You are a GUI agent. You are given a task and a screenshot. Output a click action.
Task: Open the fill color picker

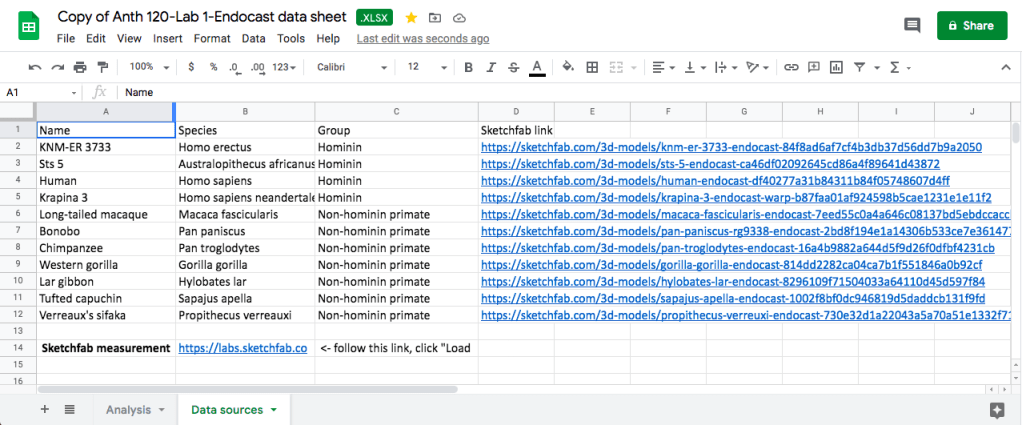pyautogui.click(x=568, y=67)
